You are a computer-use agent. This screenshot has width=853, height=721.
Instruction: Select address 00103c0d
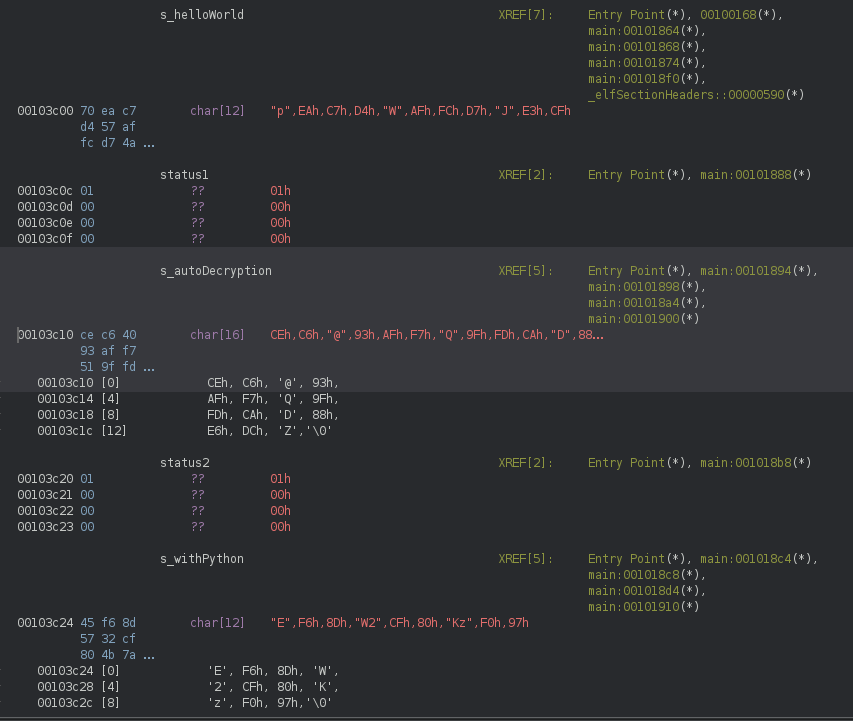pos(45,207)
